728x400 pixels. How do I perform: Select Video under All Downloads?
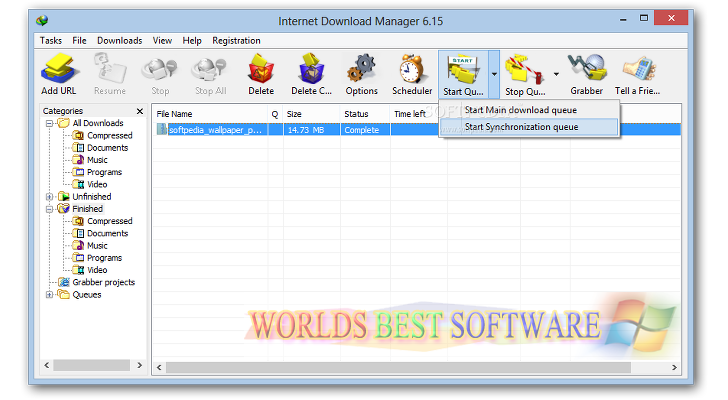97,184
